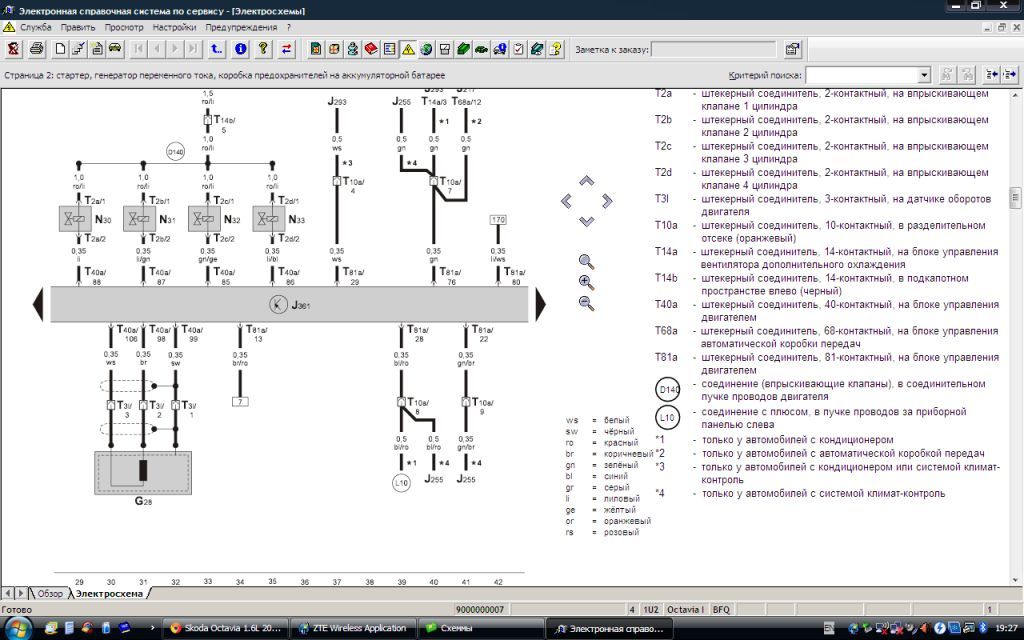Click the blue 't..' toolbar icon
The height and width of the screenshot is (640, 1024).
216,49
